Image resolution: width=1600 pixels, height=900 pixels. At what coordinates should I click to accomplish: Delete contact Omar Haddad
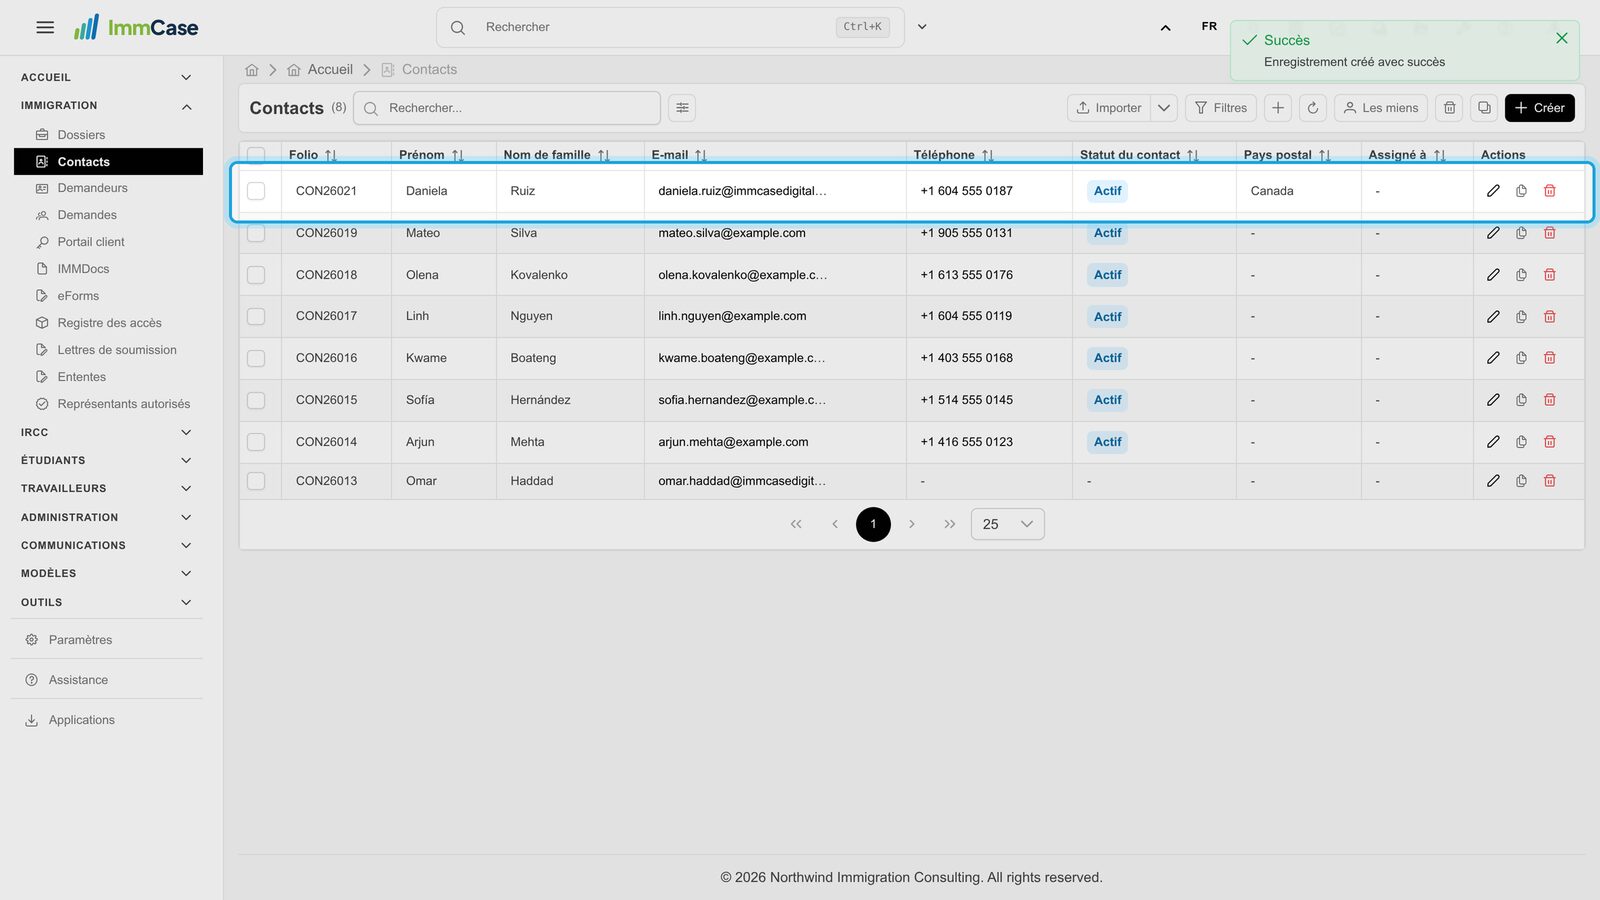1549,481
